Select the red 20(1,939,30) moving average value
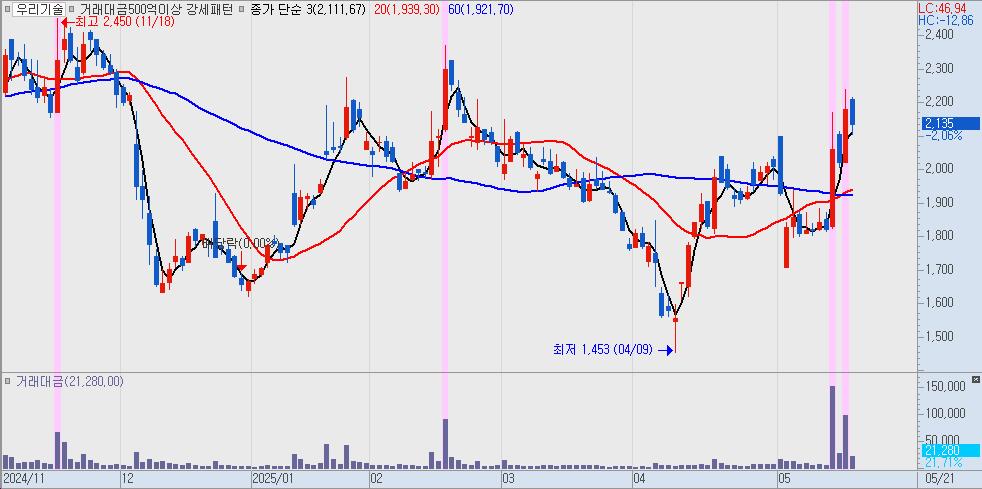The width and height of the screenshot is (982, 489). [408, 9]
